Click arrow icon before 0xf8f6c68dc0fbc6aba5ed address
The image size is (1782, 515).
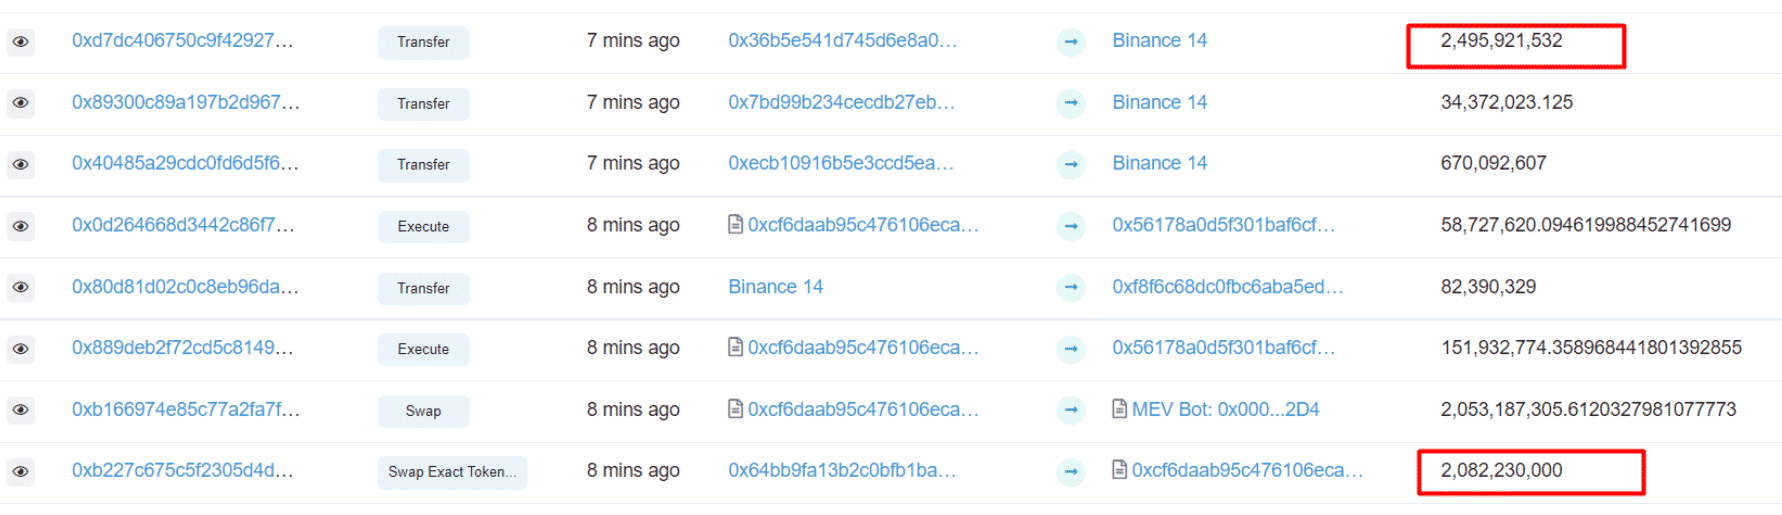coord(1071,288)
